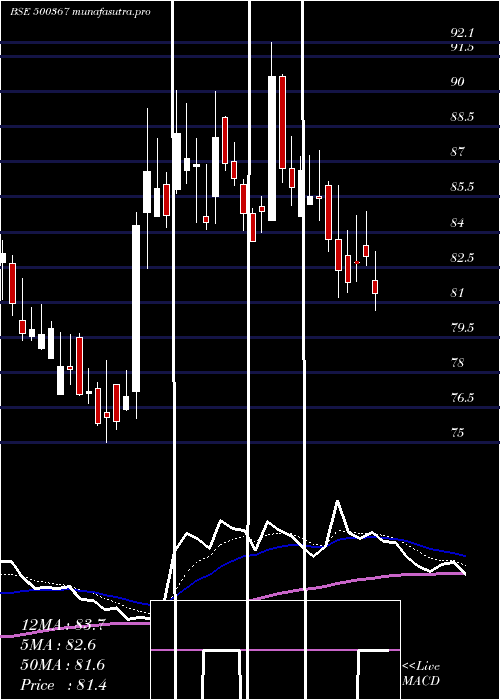This screenshot has height=700, width=500.
Task: Click the tall white candle rising from 77 to 84
Action: 136,308
